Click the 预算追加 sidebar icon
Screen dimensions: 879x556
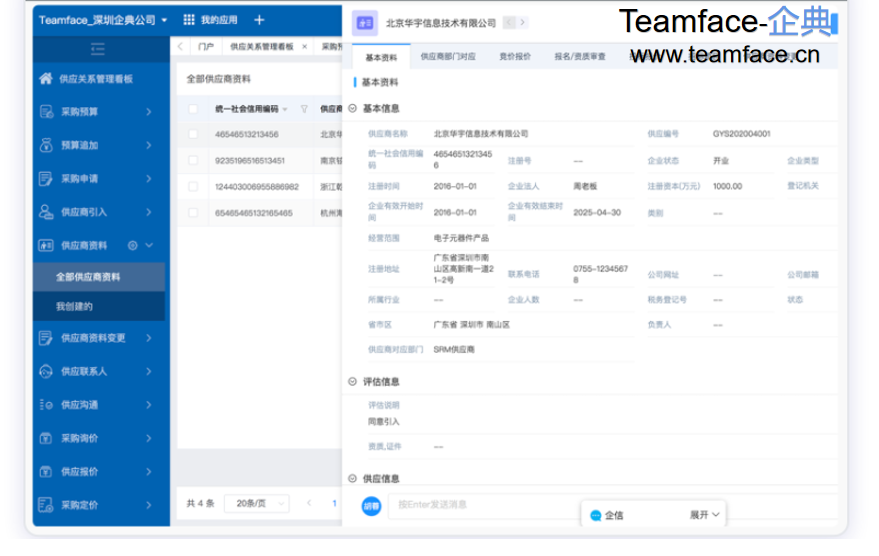[46, 145]
